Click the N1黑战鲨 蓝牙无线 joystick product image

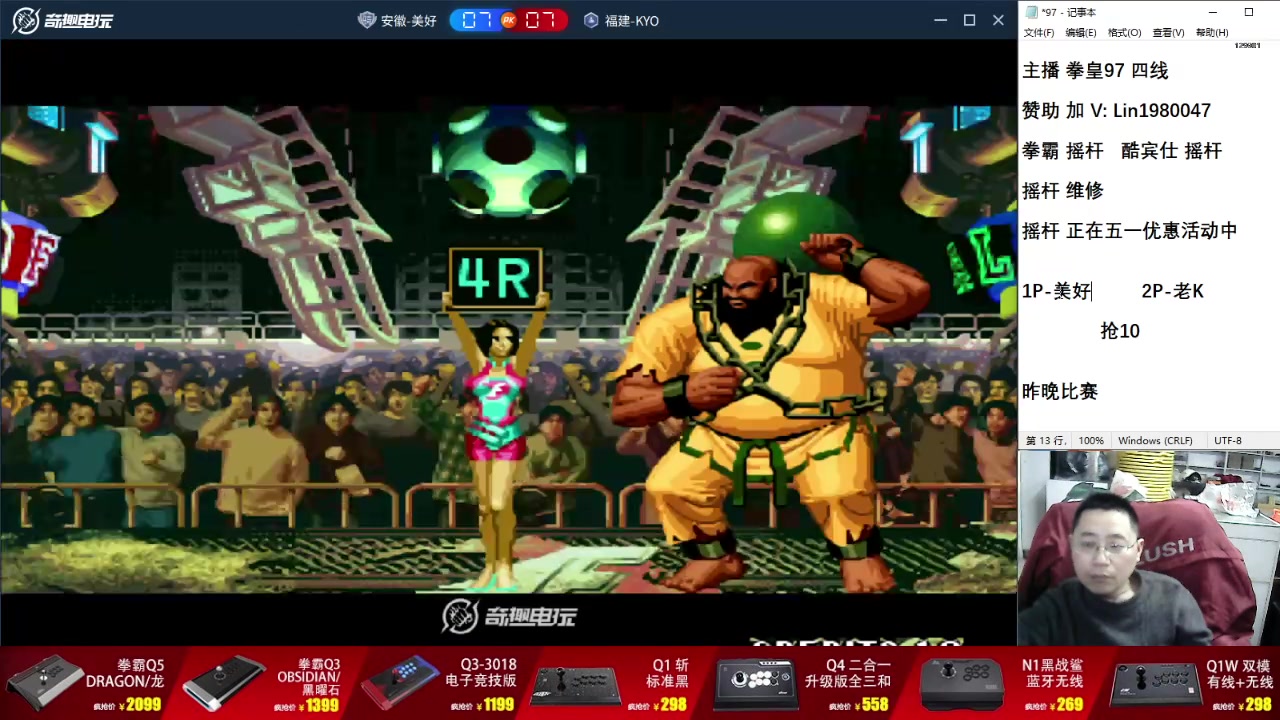961,683
